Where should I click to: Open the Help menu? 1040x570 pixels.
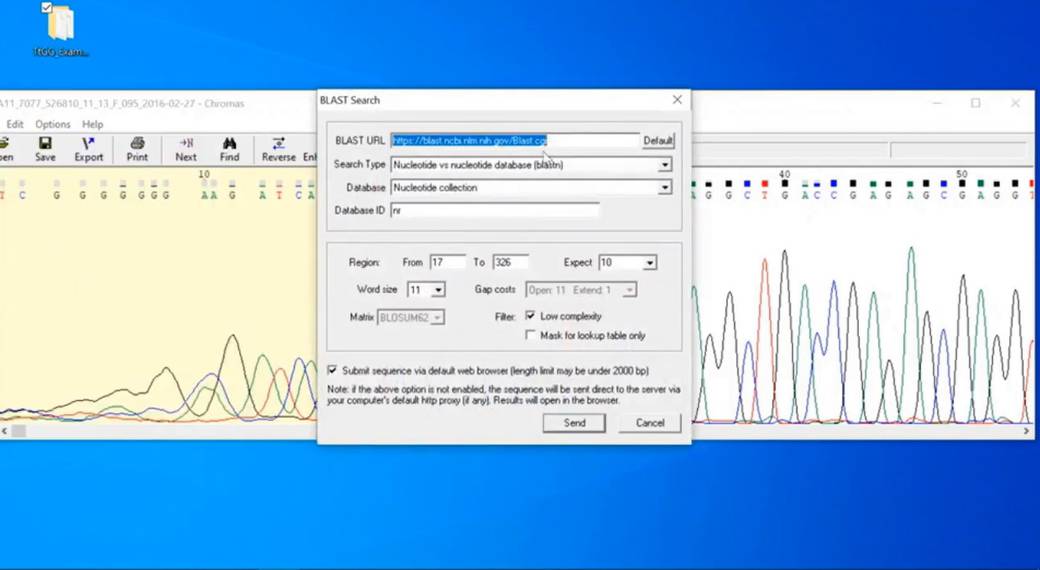[92, 124]
